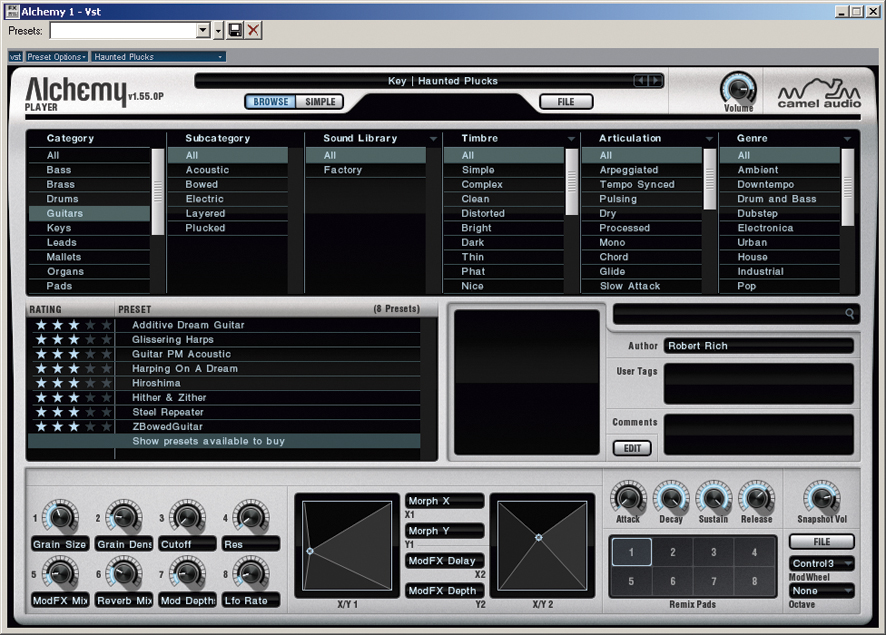Open the Preset Options dropdown
The image size is (886, 635).
57,56
